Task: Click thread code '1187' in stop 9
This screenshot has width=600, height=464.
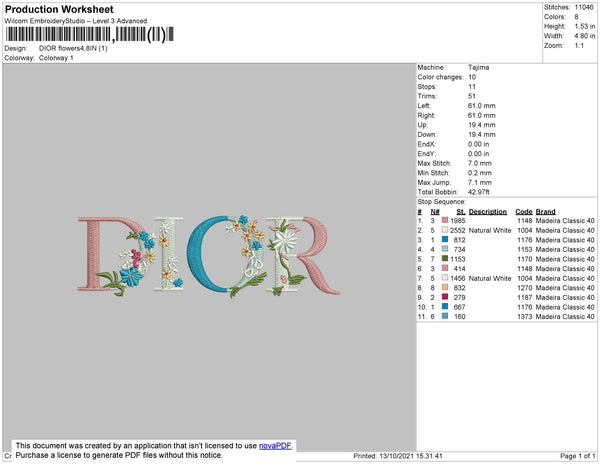Action: [525, 297]
